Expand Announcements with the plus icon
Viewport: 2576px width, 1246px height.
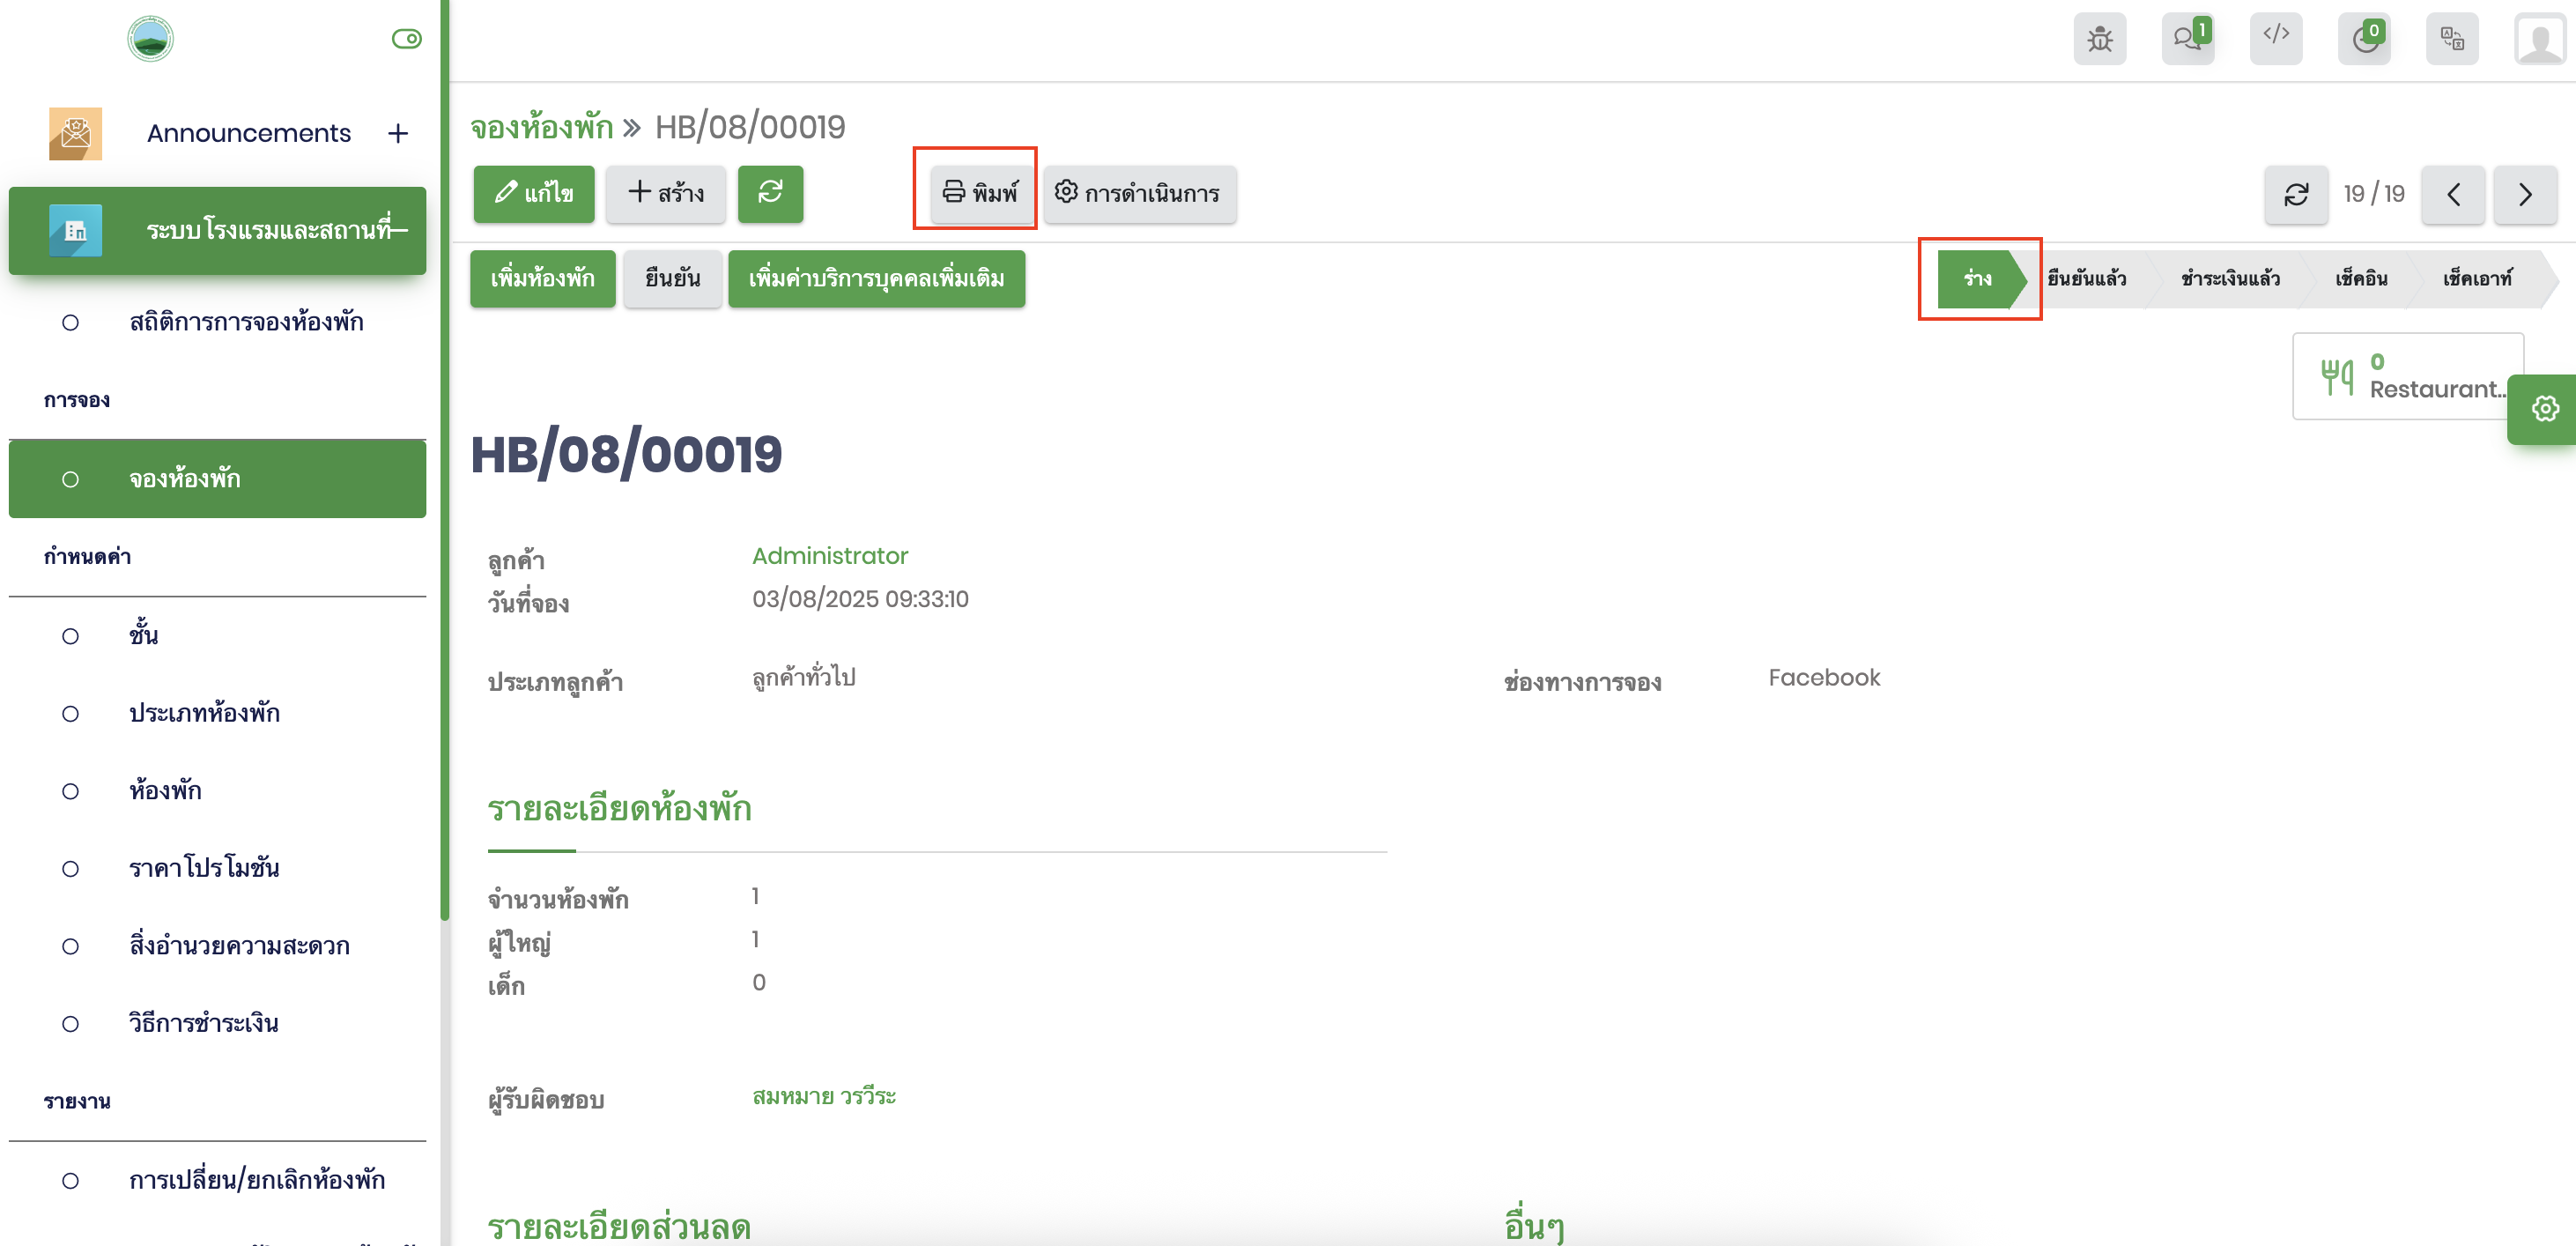point(398,133)
